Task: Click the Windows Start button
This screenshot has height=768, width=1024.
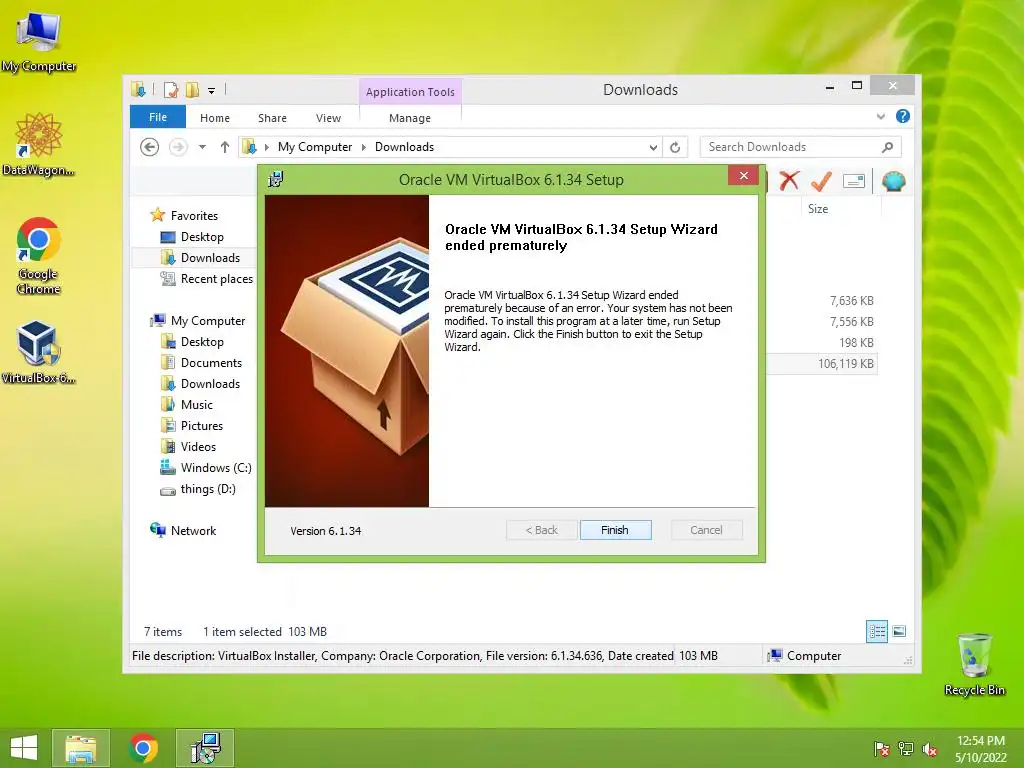Action: click(x=24, y=748)
